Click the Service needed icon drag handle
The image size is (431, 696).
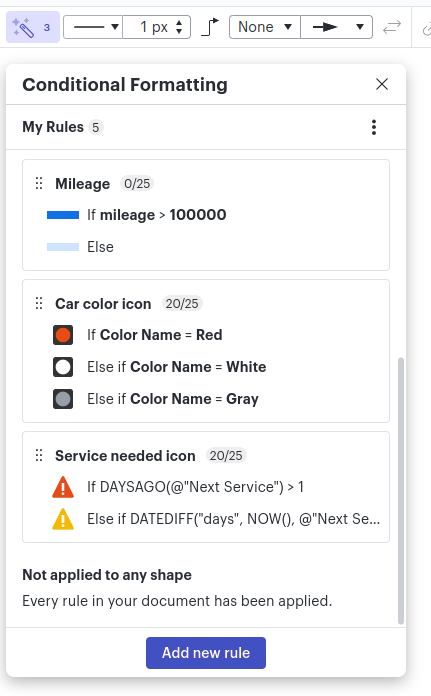point(39,455)
